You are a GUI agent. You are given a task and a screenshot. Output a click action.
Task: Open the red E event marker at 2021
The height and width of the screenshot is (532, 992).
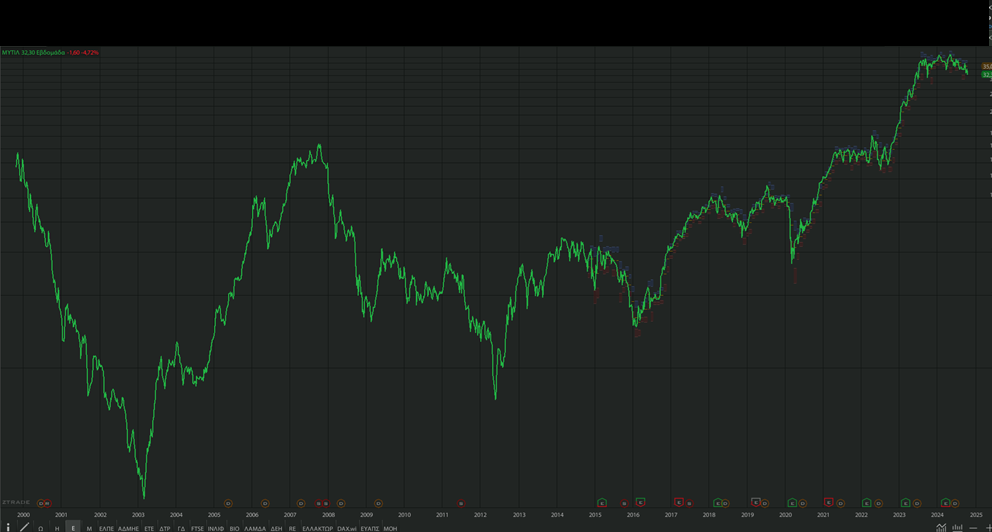pyautogui.click(x=828, y=502)
